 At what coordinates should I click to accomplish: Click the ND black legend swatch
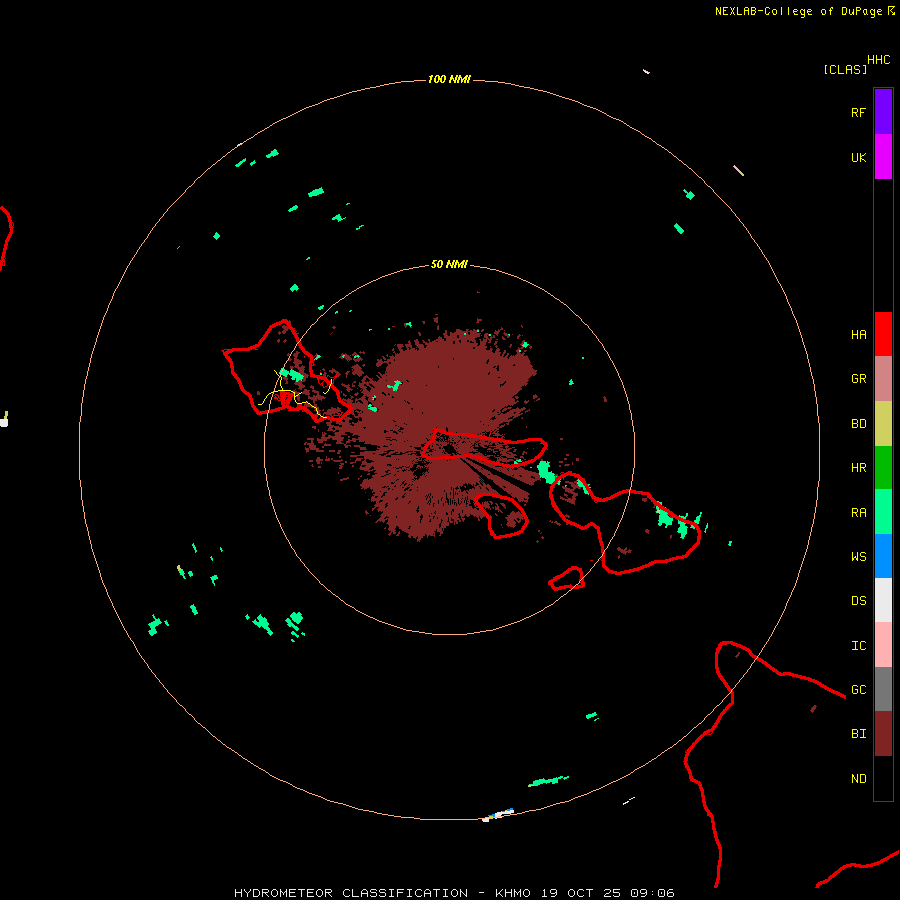[x=883, y=778]
